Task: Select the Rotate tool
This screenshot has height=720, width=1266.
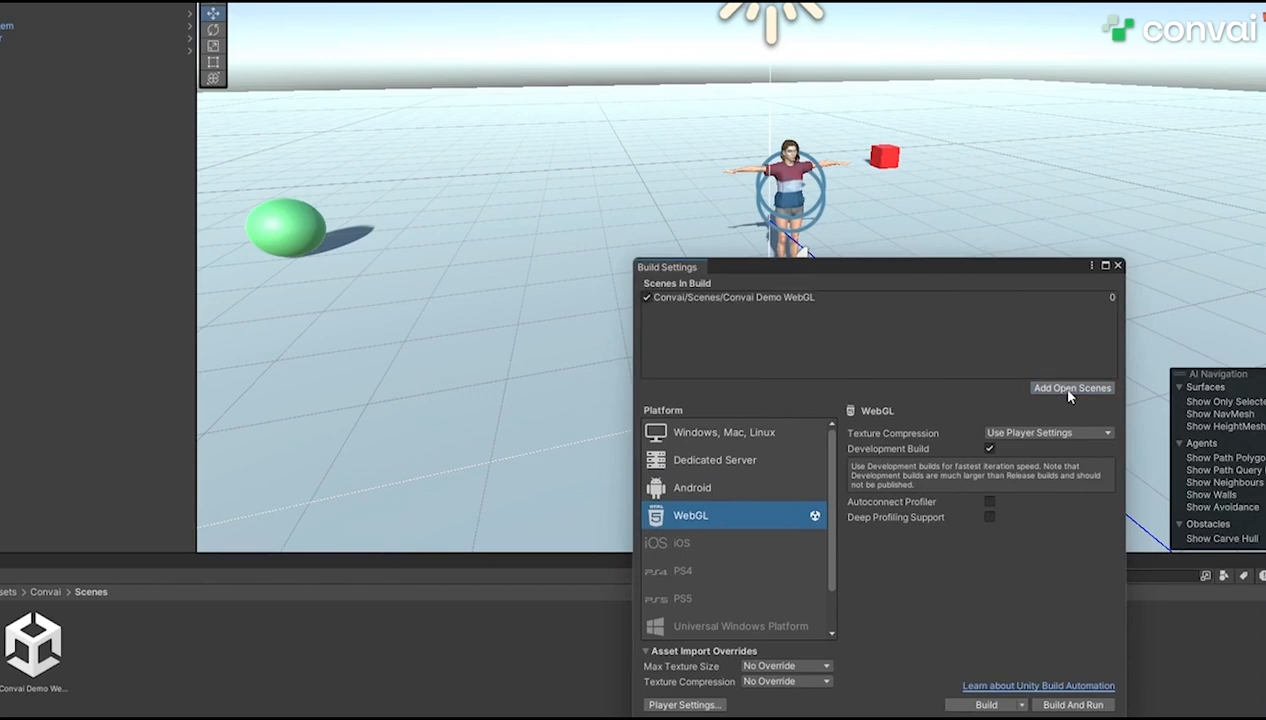Action: [213, 30]
